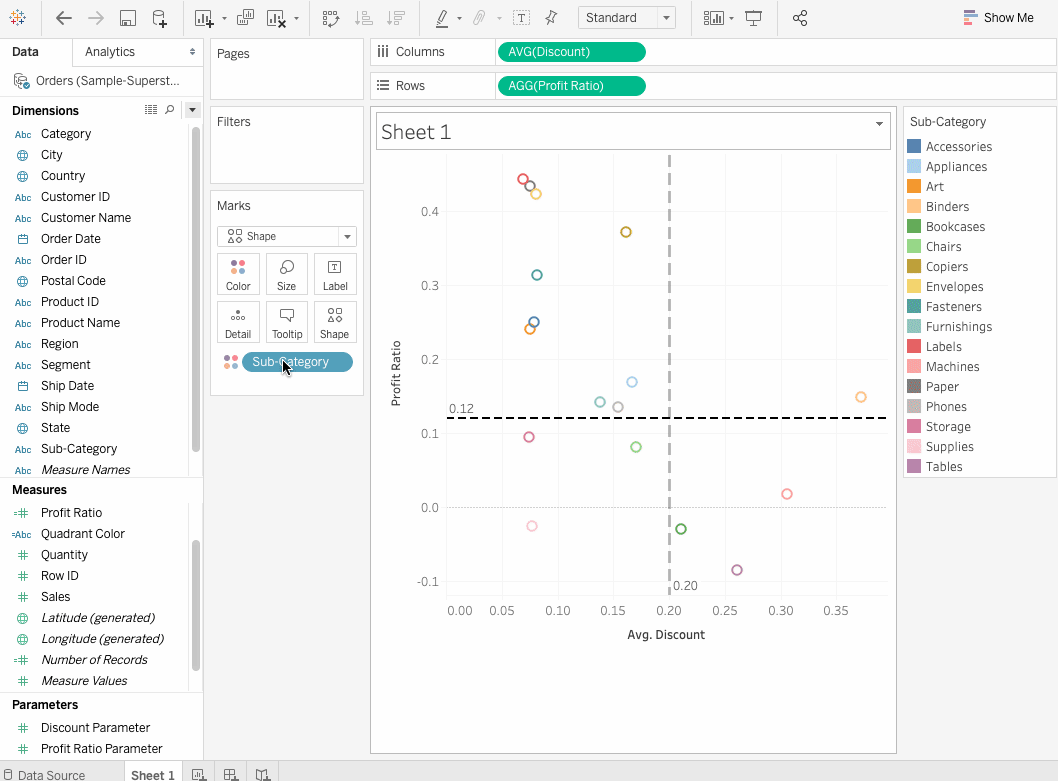
Task: Select the Order Date dimension
Action: coord(70,239)
